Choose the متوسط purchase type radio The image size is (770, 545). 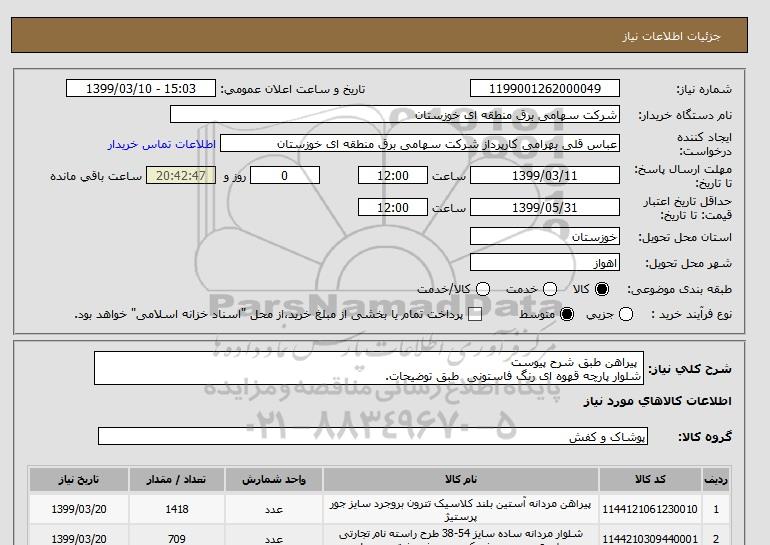tap(567, 314)
